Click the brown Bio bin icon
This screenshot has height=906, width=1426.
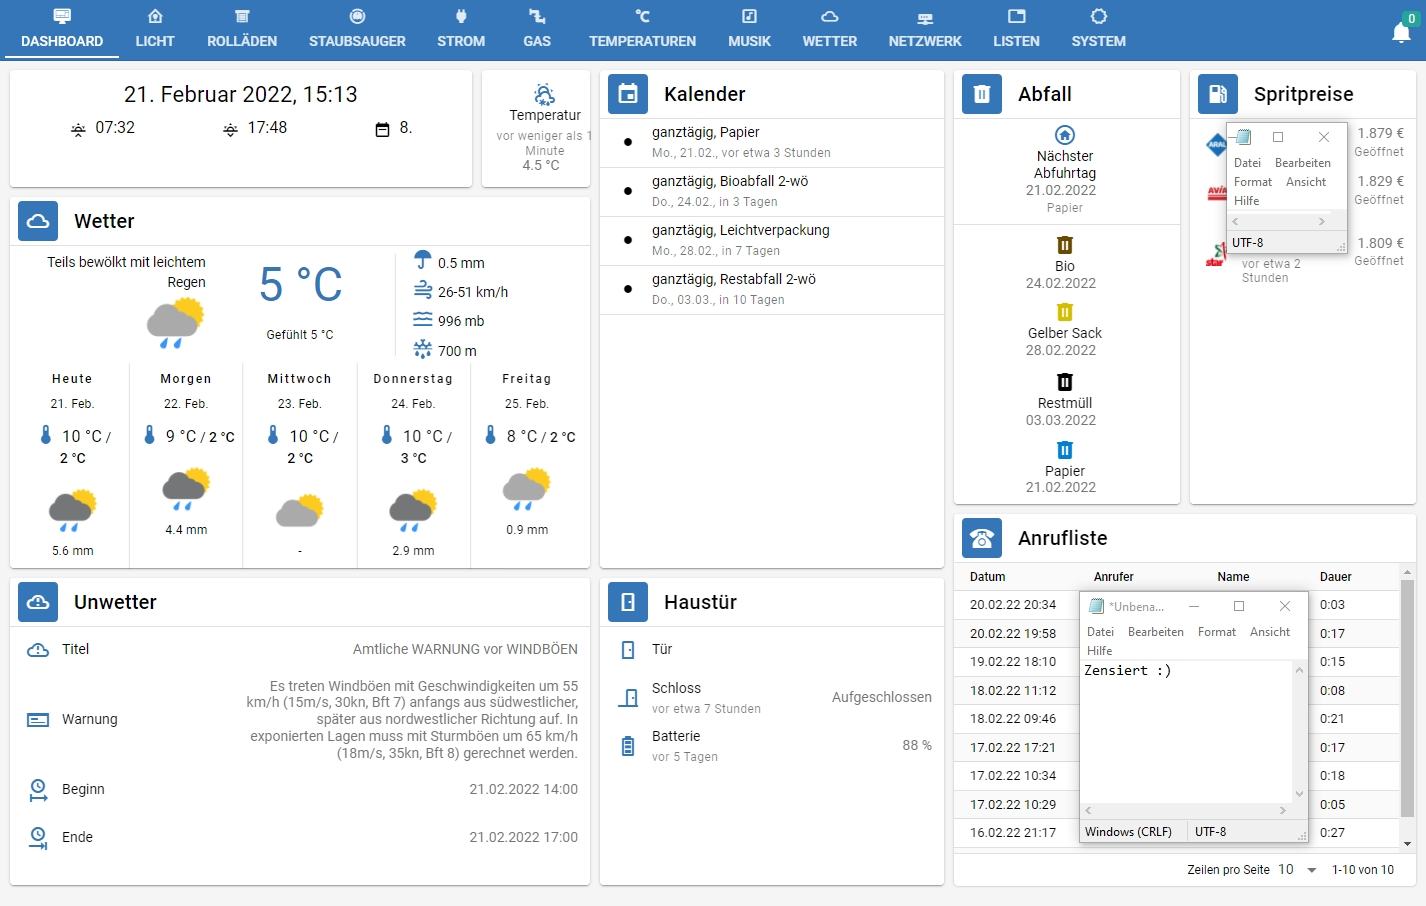[x=1065, y=245]
